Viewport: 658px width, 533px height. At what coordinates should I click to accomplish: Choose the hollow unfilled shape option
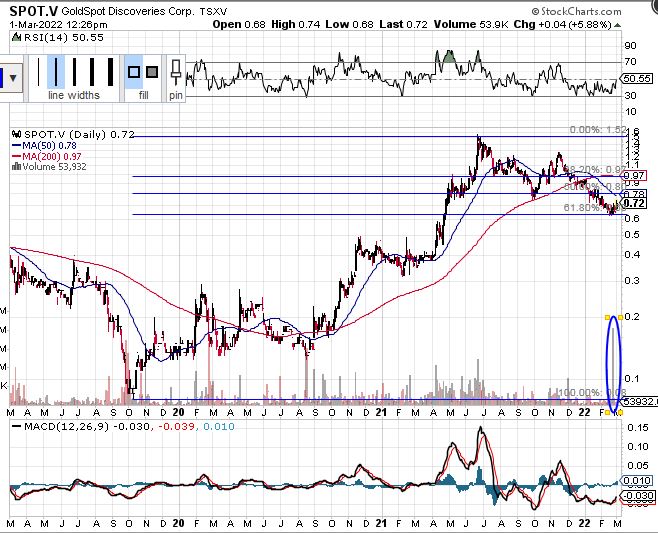point(134,72)
